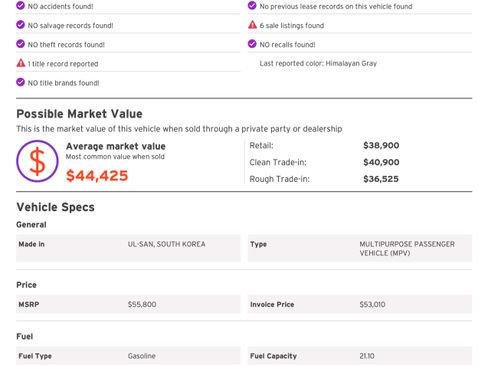
Task: Click the checkmark icon beside NO salvage records
Action: point(20,25)
